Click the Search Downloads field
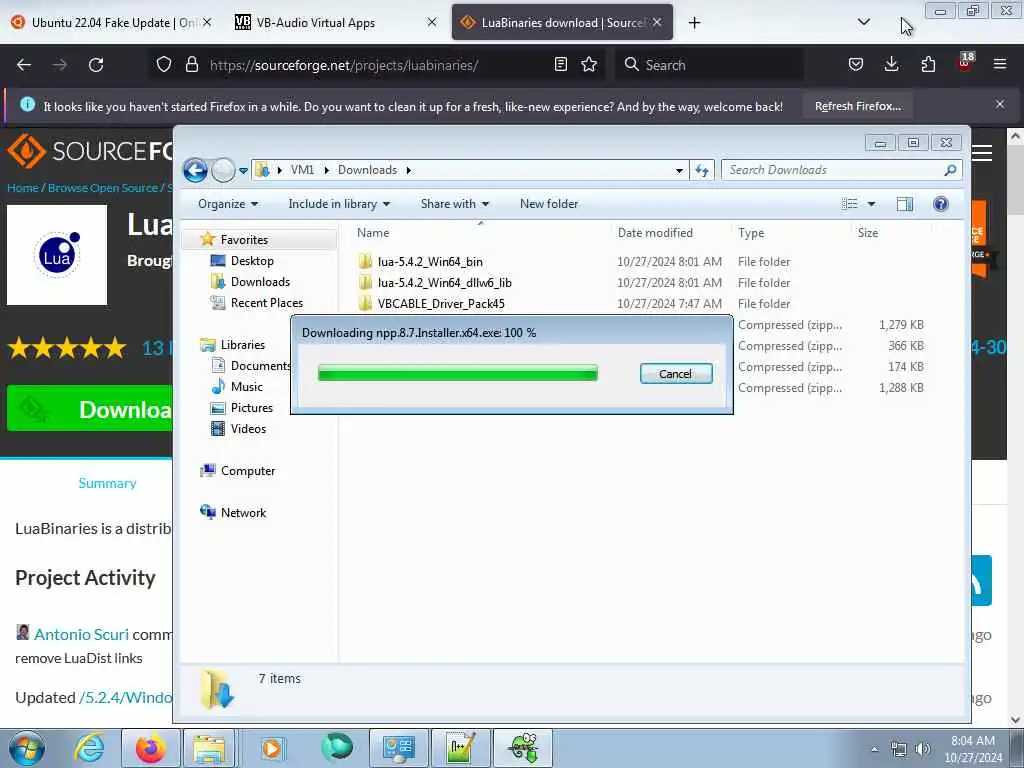 click(x=842, y=170)
